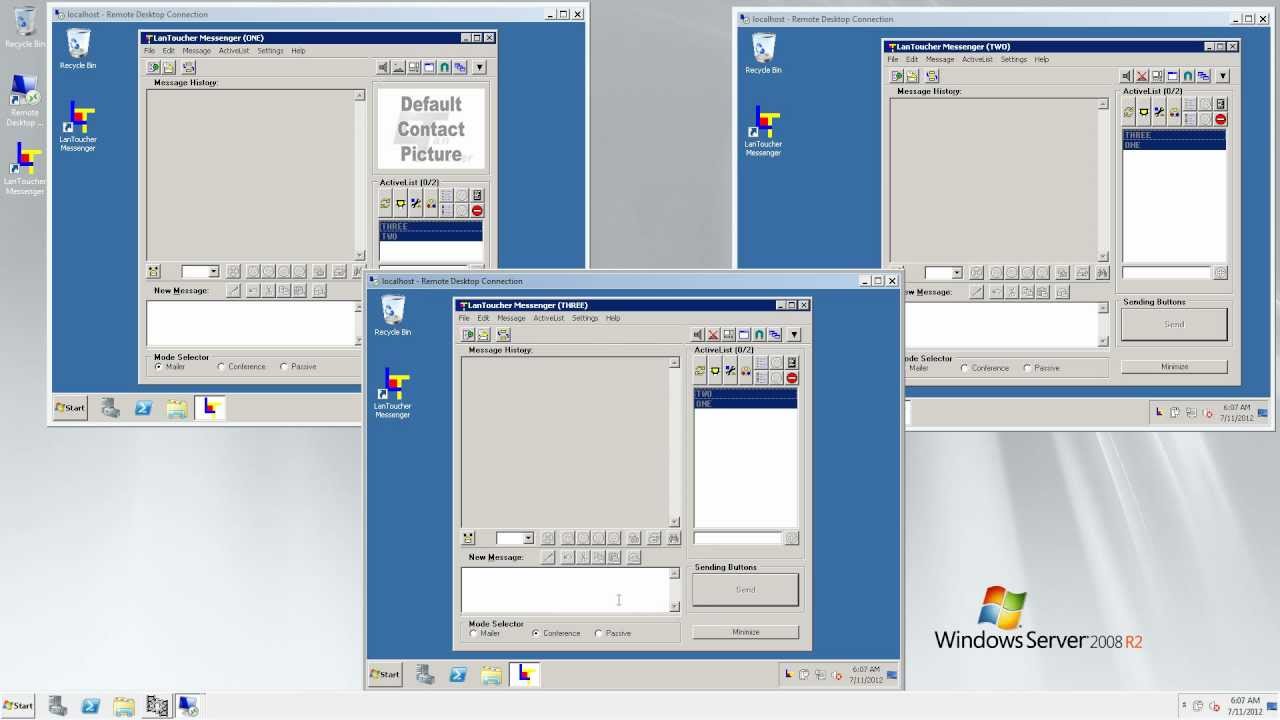
Task: Click the binoculars search icon in TWO window
Action: coord(1102,273)
